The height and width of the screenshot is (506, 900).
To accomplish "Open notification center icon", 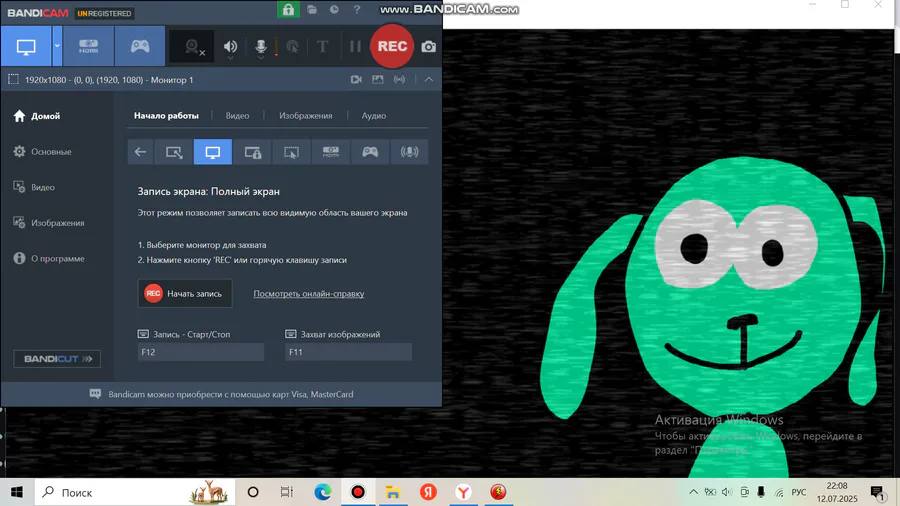I will click(x=877, y=492).
